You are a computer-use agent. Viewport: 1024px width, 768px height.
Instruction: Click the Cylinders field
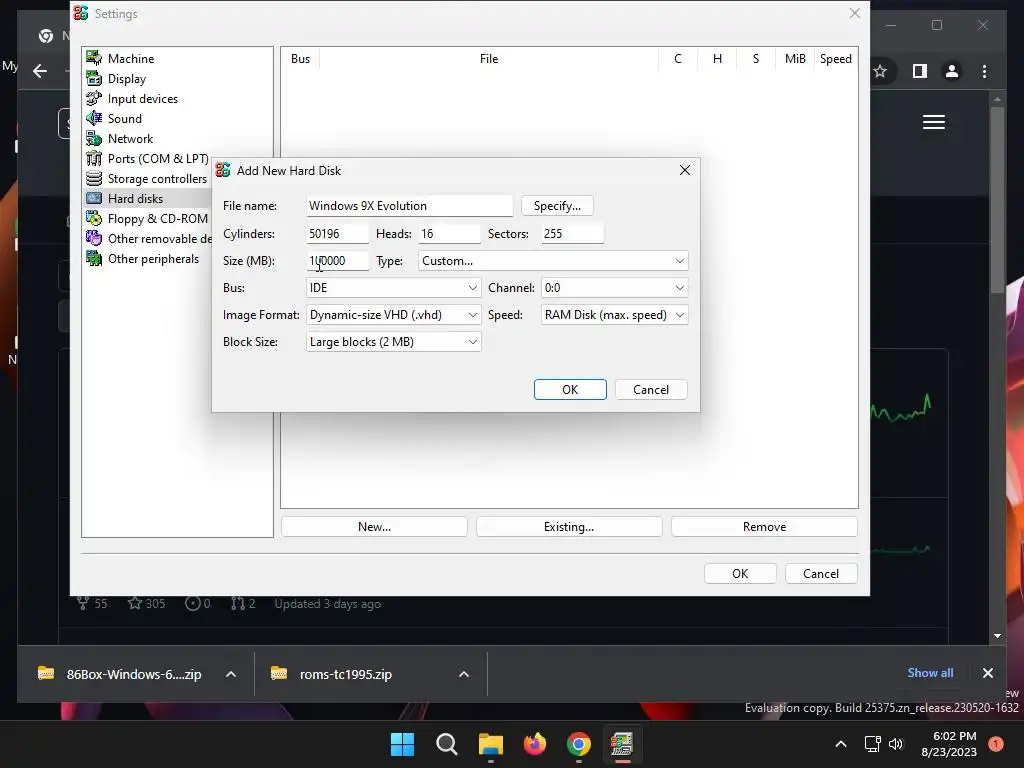click(337, 234)
